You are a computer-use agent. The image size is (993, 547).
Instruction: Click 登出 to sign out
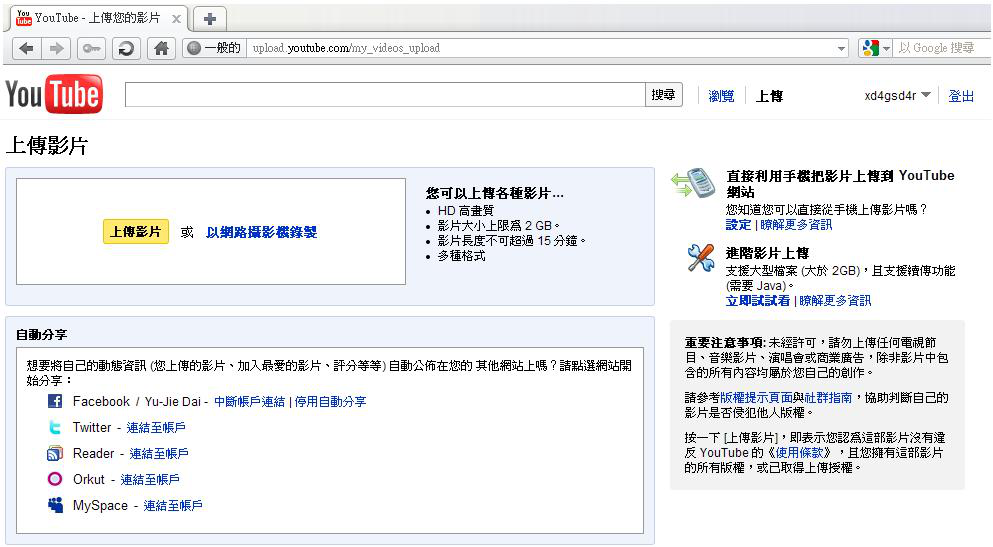click(x=961, y=96)
